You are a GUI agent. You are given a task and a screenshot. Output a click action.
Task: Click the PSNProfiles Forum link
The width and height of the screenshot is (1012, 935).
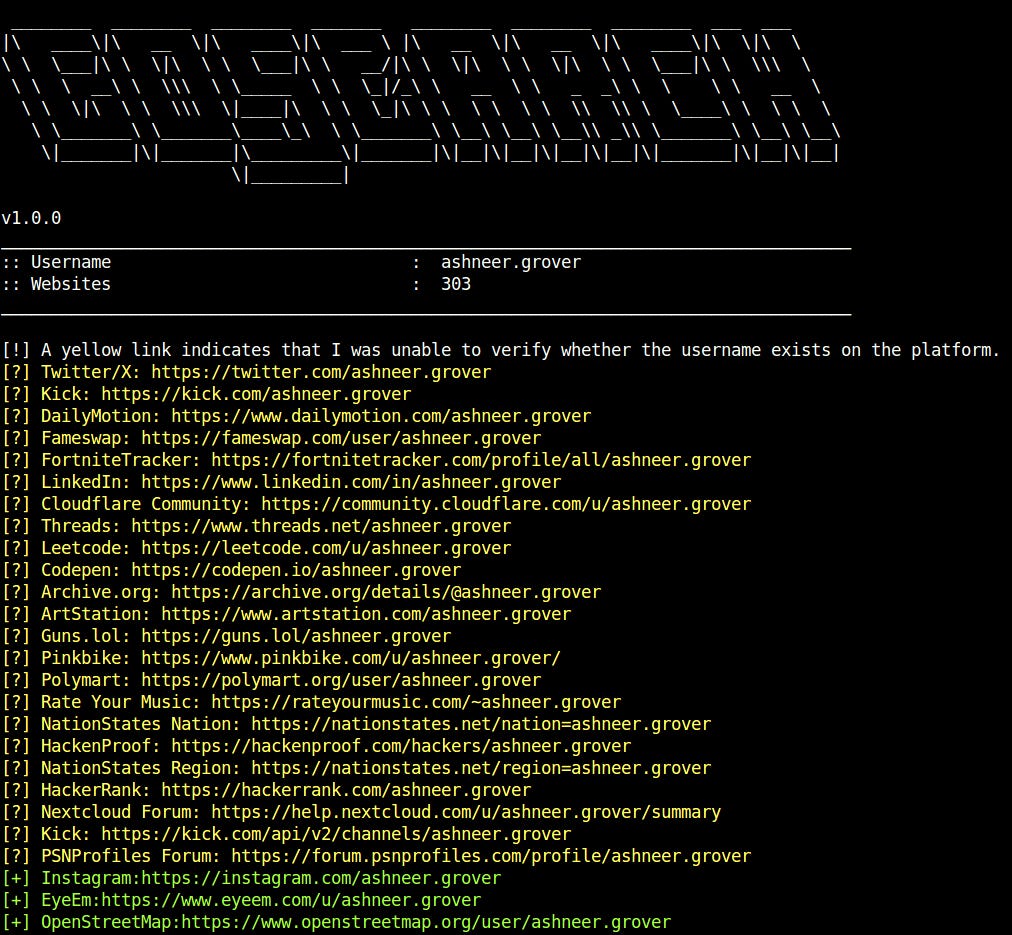coord(492,855)
